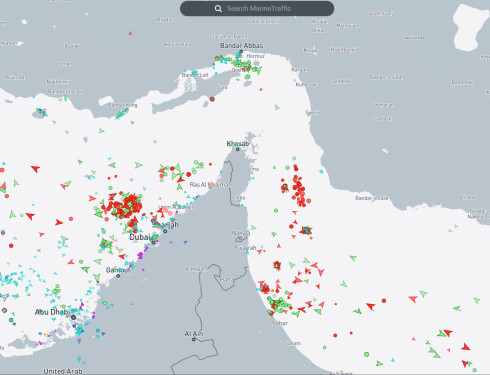Click the Ras Al Khaimah map label
490x375 pixels.
coord(210,185)
